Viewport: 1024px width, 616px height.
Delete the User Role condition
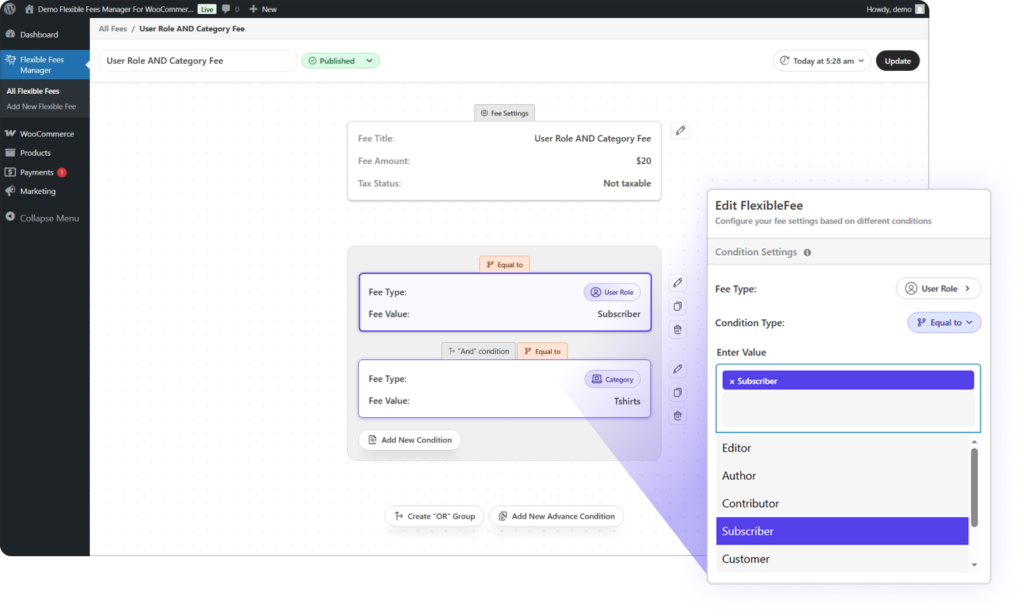point(677,330)
